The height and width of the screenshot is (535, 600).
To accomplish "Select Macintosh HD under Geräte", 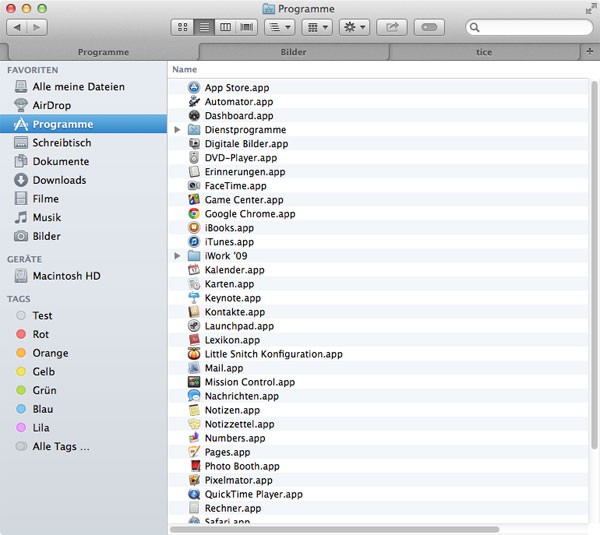I will coord(83,276).
